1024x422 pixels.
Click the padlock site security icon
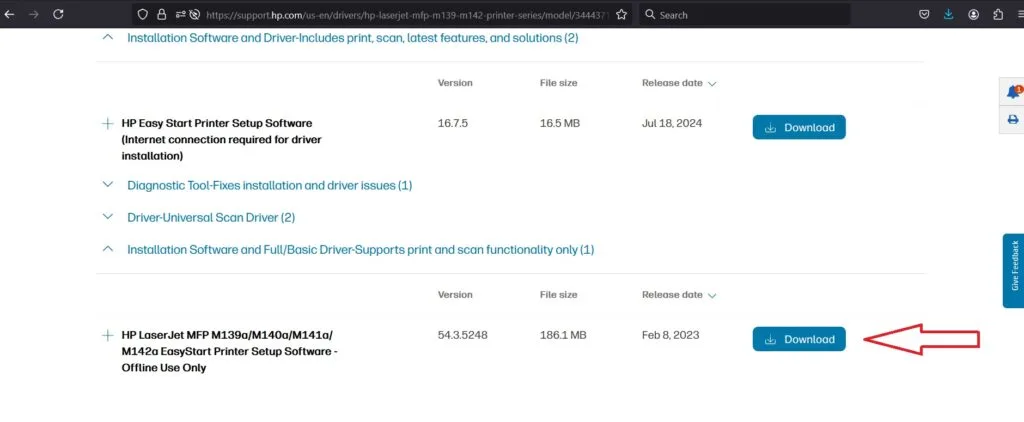pyautogui.click(x=163, y=15)
